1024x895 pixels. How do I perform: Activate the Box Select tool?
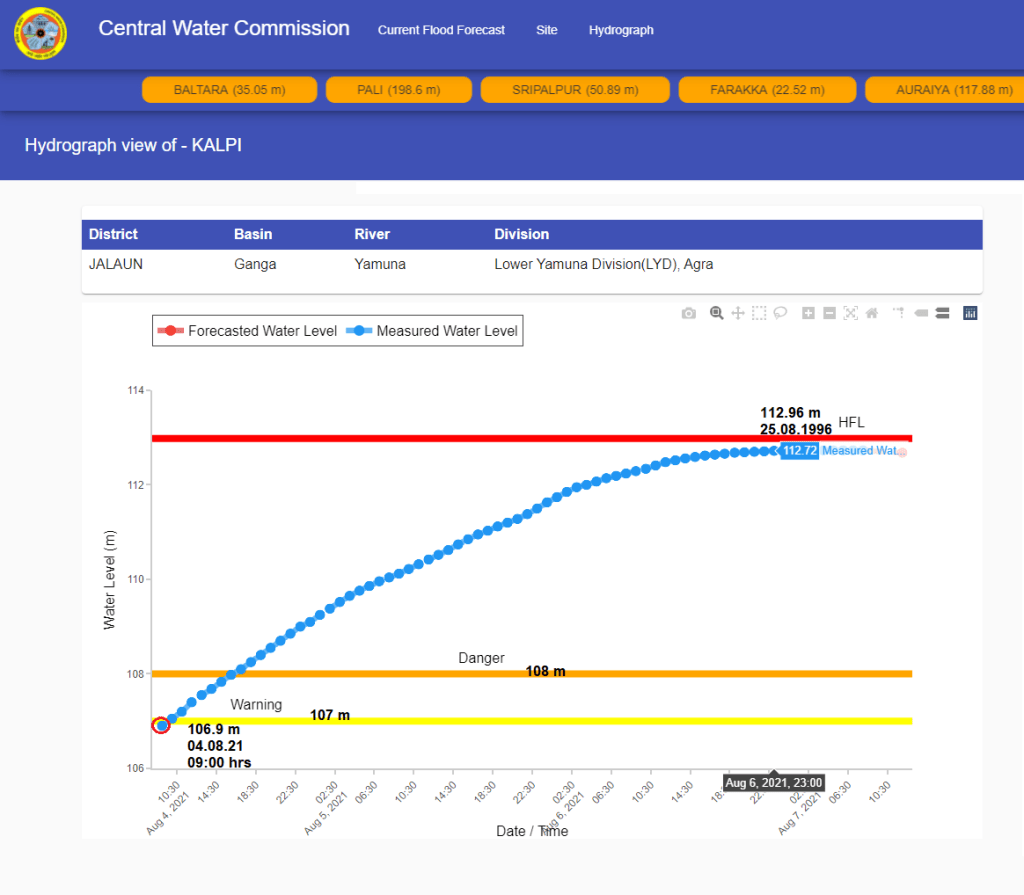pos(759,313)
